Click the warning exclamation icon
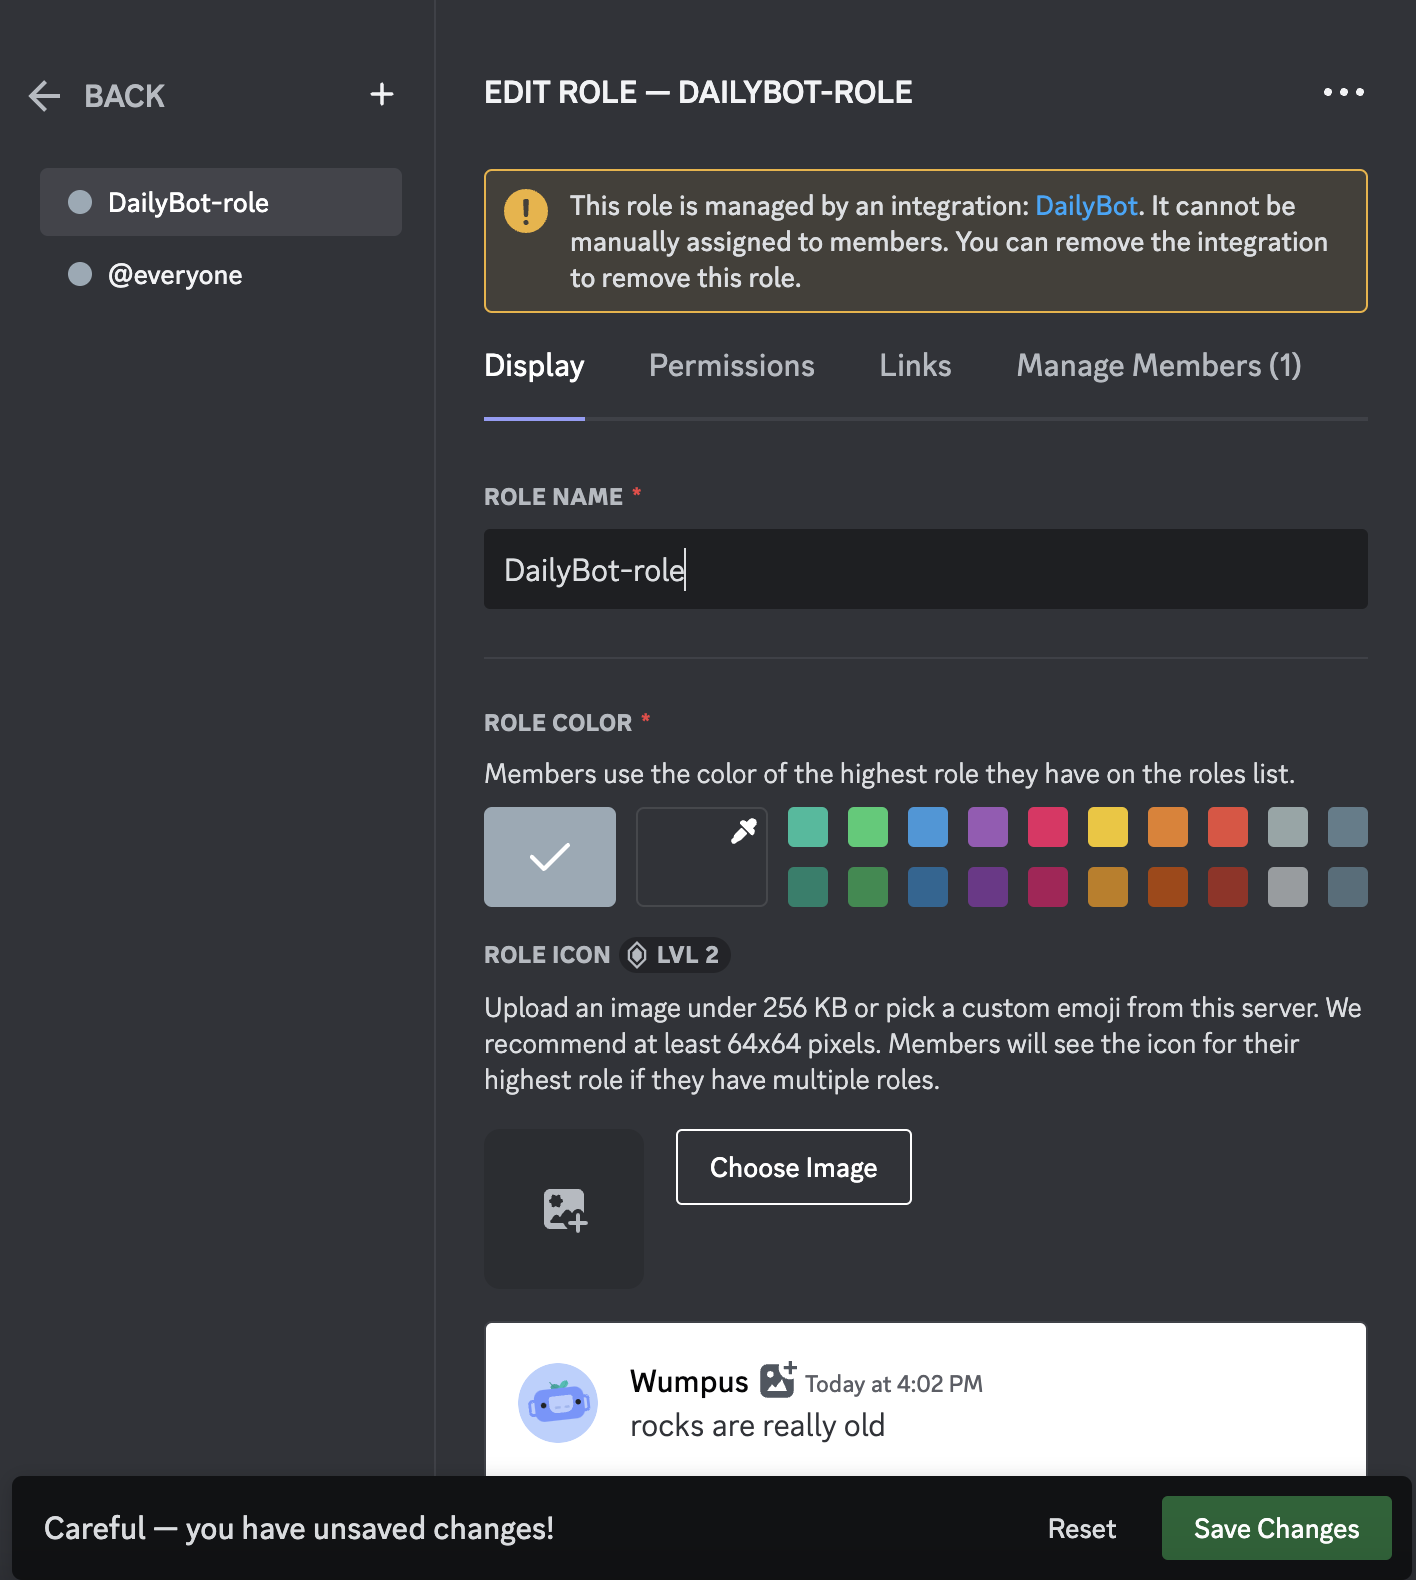 click(526, 211)
